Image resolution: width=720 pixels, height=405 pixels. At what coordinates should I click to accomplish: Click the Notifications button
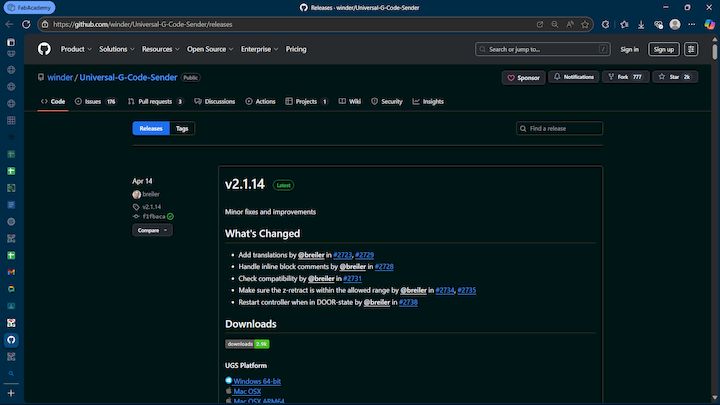(574, 77)
